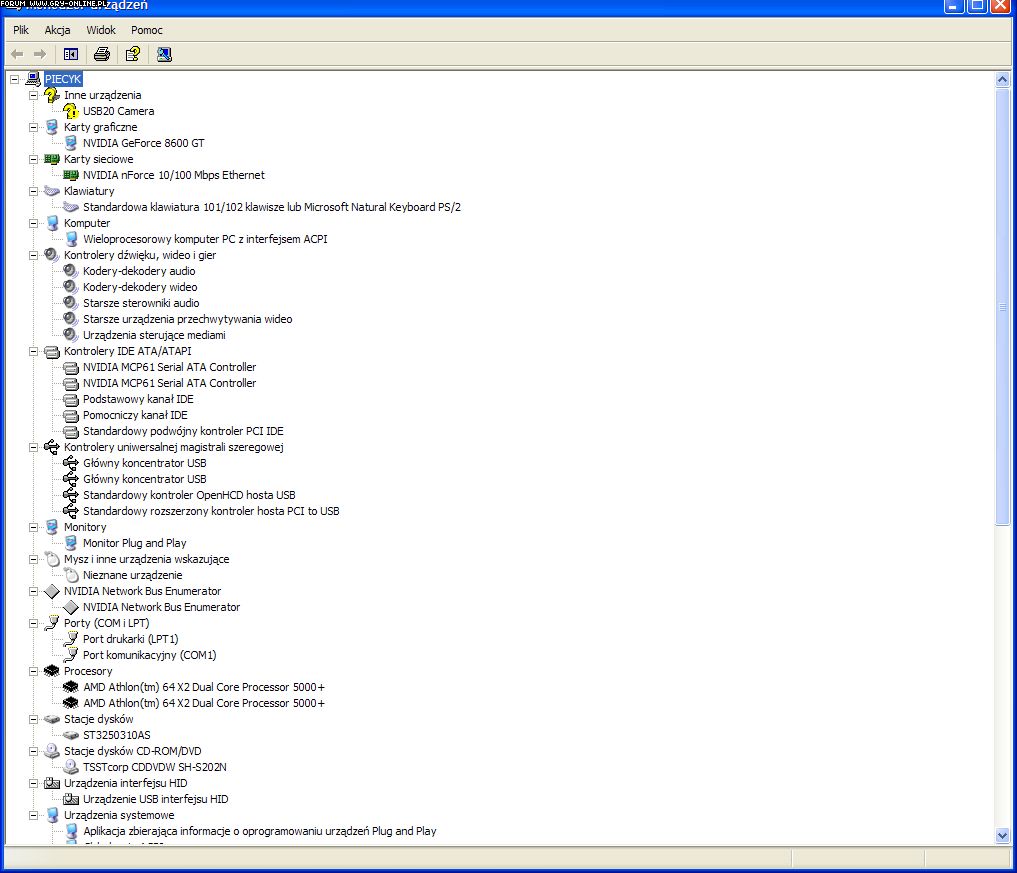
Task: Click the Forward arrow toolbar icon
Action: coord(40,54)
